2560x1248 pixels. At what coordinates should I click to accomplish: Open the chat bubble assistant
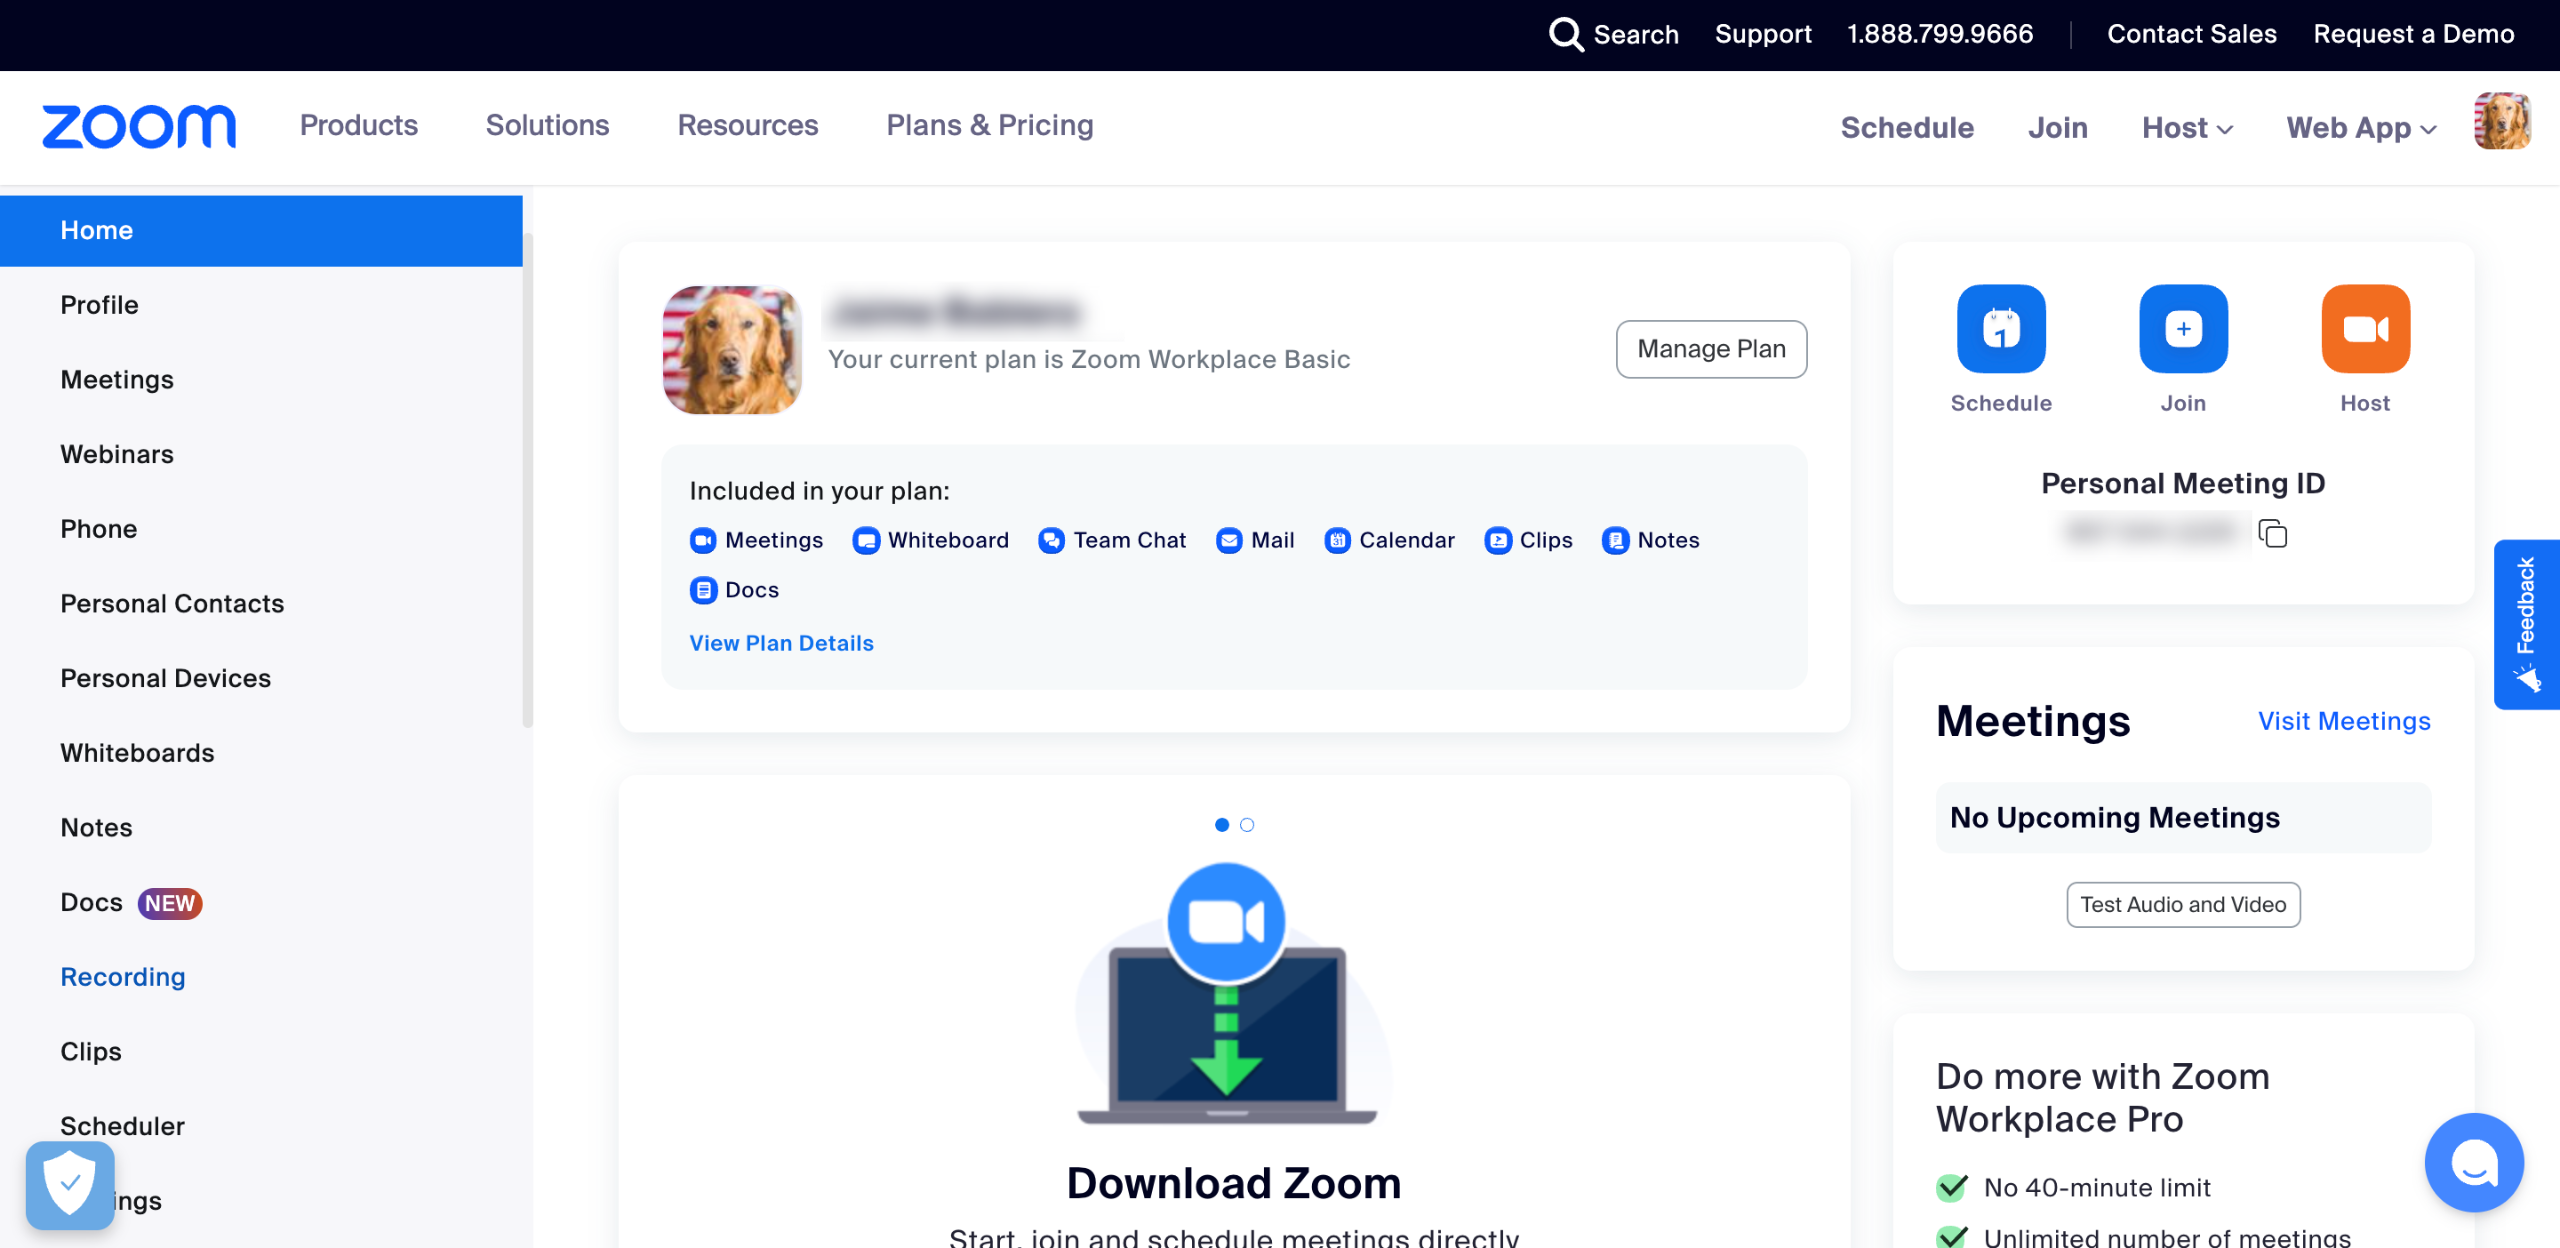pyautogui.click(x=2473, y=1162)
